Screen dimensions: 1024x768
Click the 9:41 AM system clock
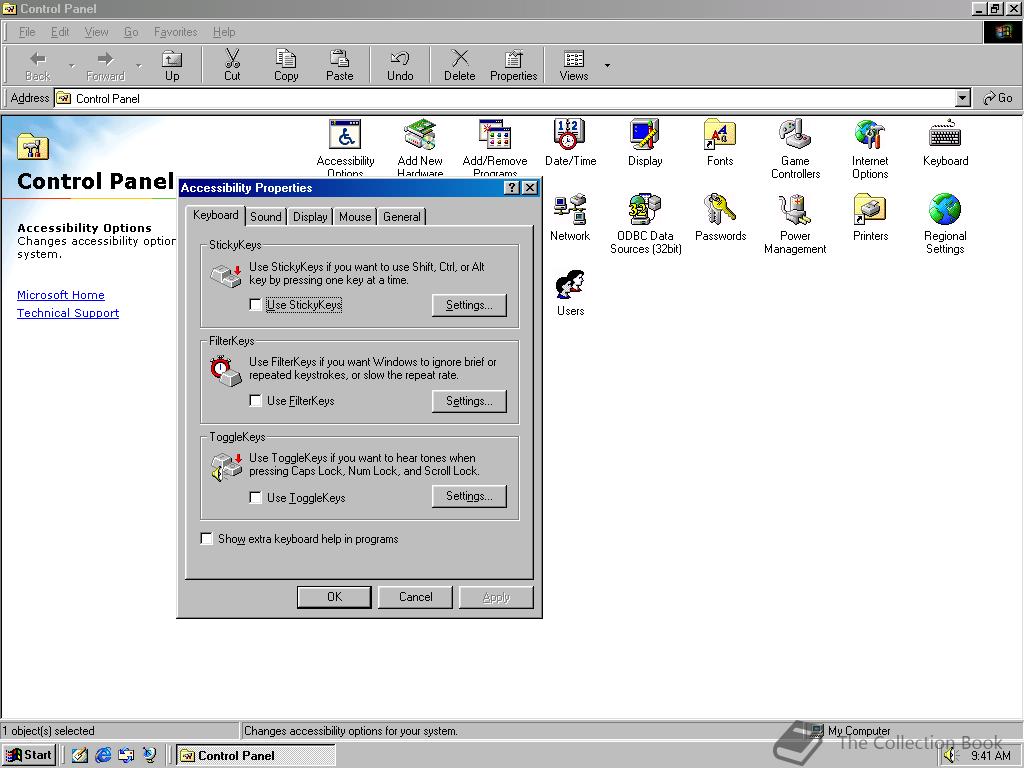tap(990, 756)
